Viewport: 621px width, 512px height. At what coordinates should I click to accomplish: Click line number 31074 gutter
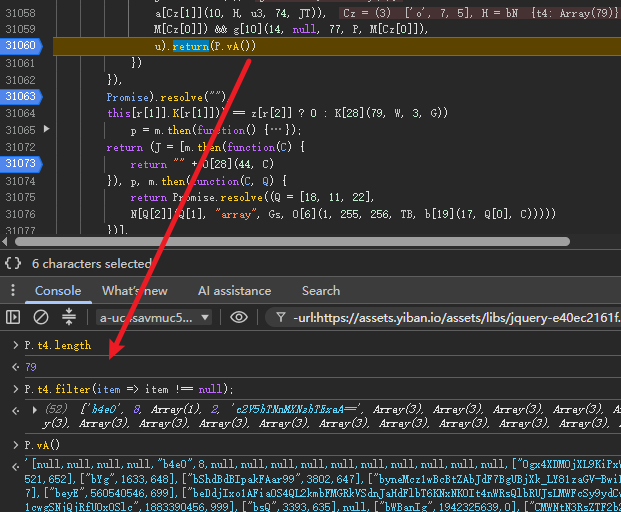point(21,181)
